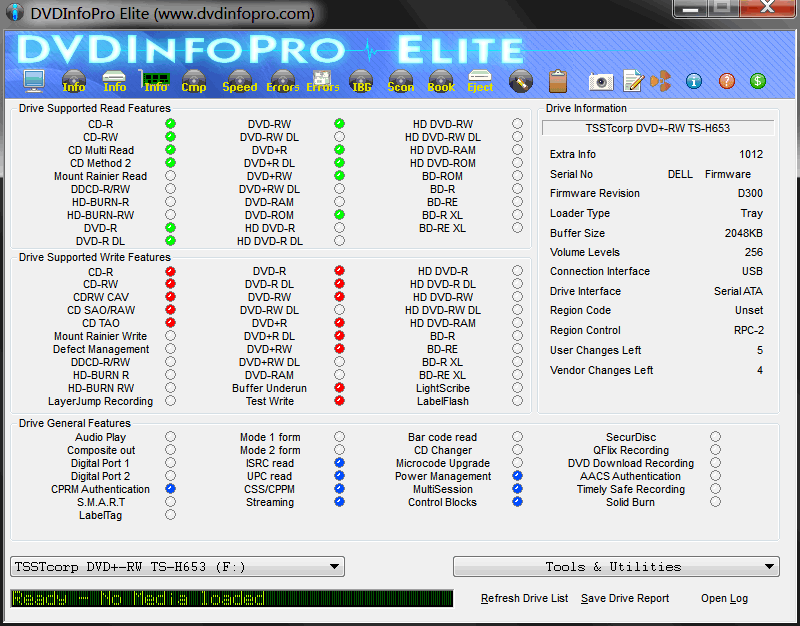
Task: Click the MultiSession feature indicator
Action: click(x=517, y=488)
